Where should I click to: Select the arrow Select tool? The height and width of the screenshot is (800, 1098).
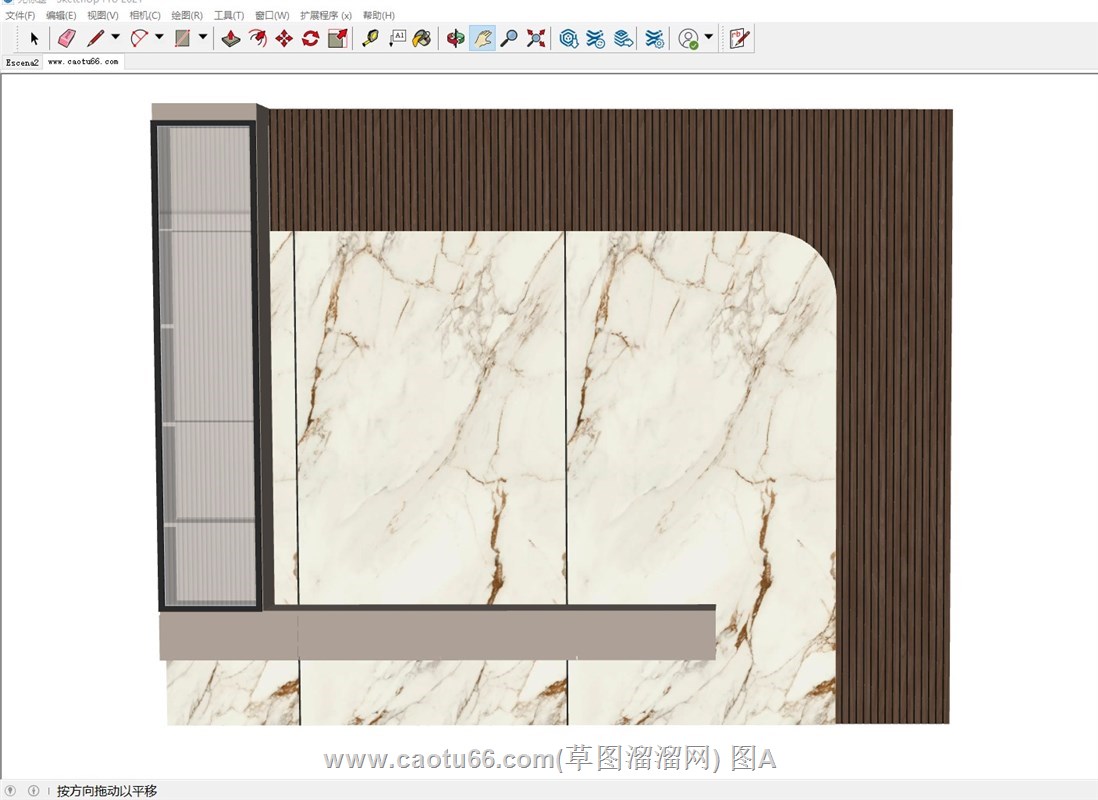point(34,39)
